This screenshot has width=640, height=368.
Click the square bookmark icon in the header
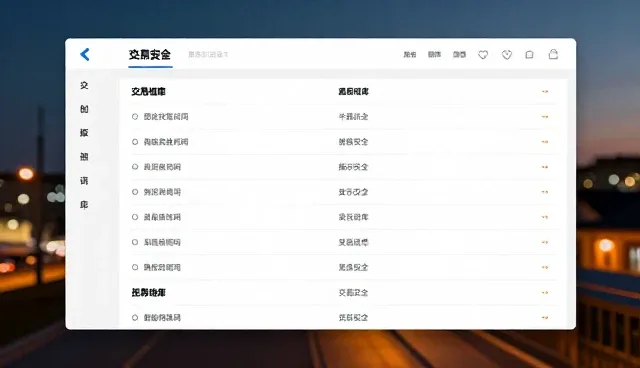point(529,55)
